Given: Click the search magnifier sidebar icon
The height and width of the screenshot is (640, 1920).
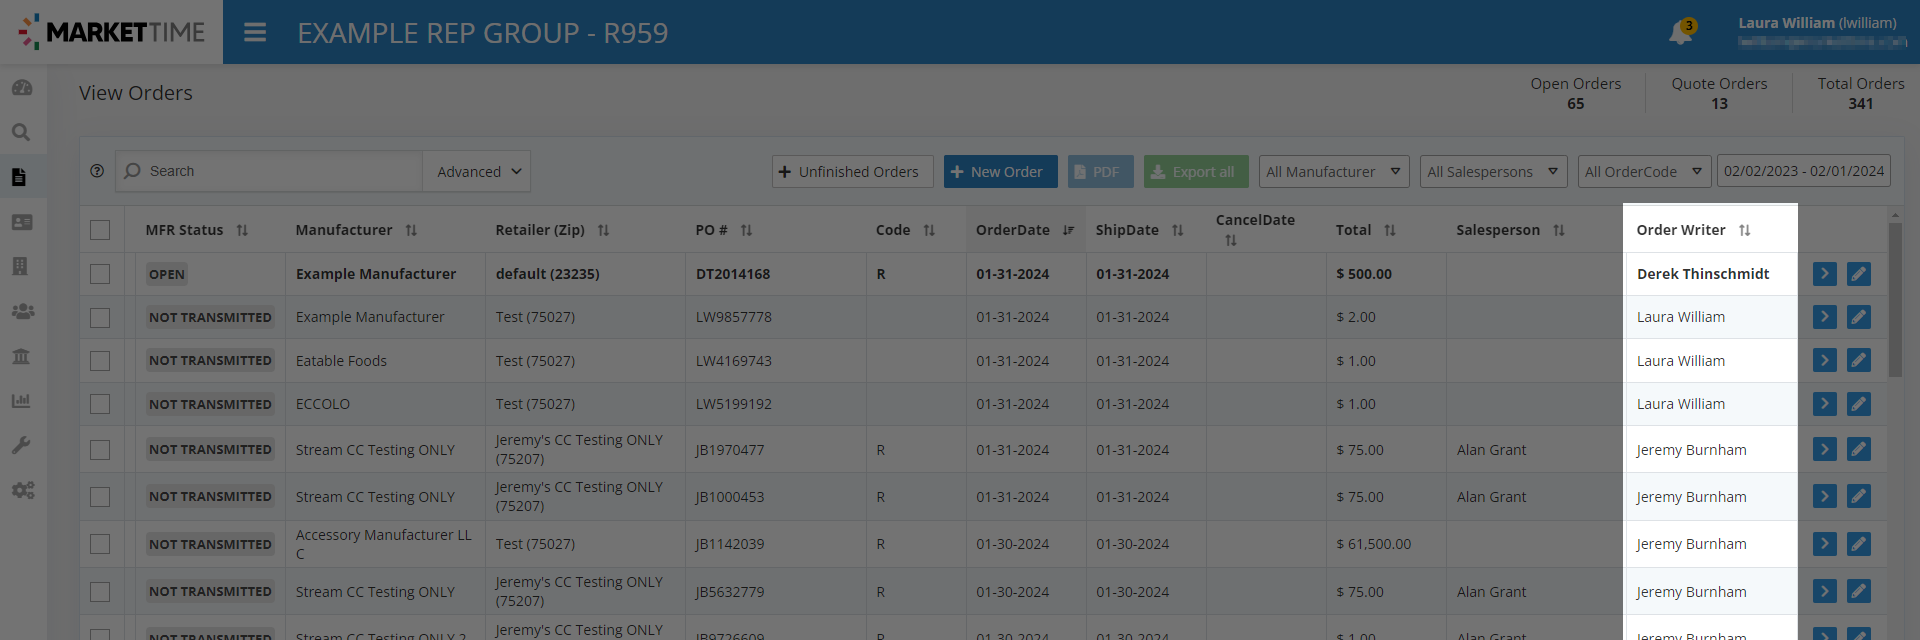Looking at the screenshot, I should (x=21, y=132).
